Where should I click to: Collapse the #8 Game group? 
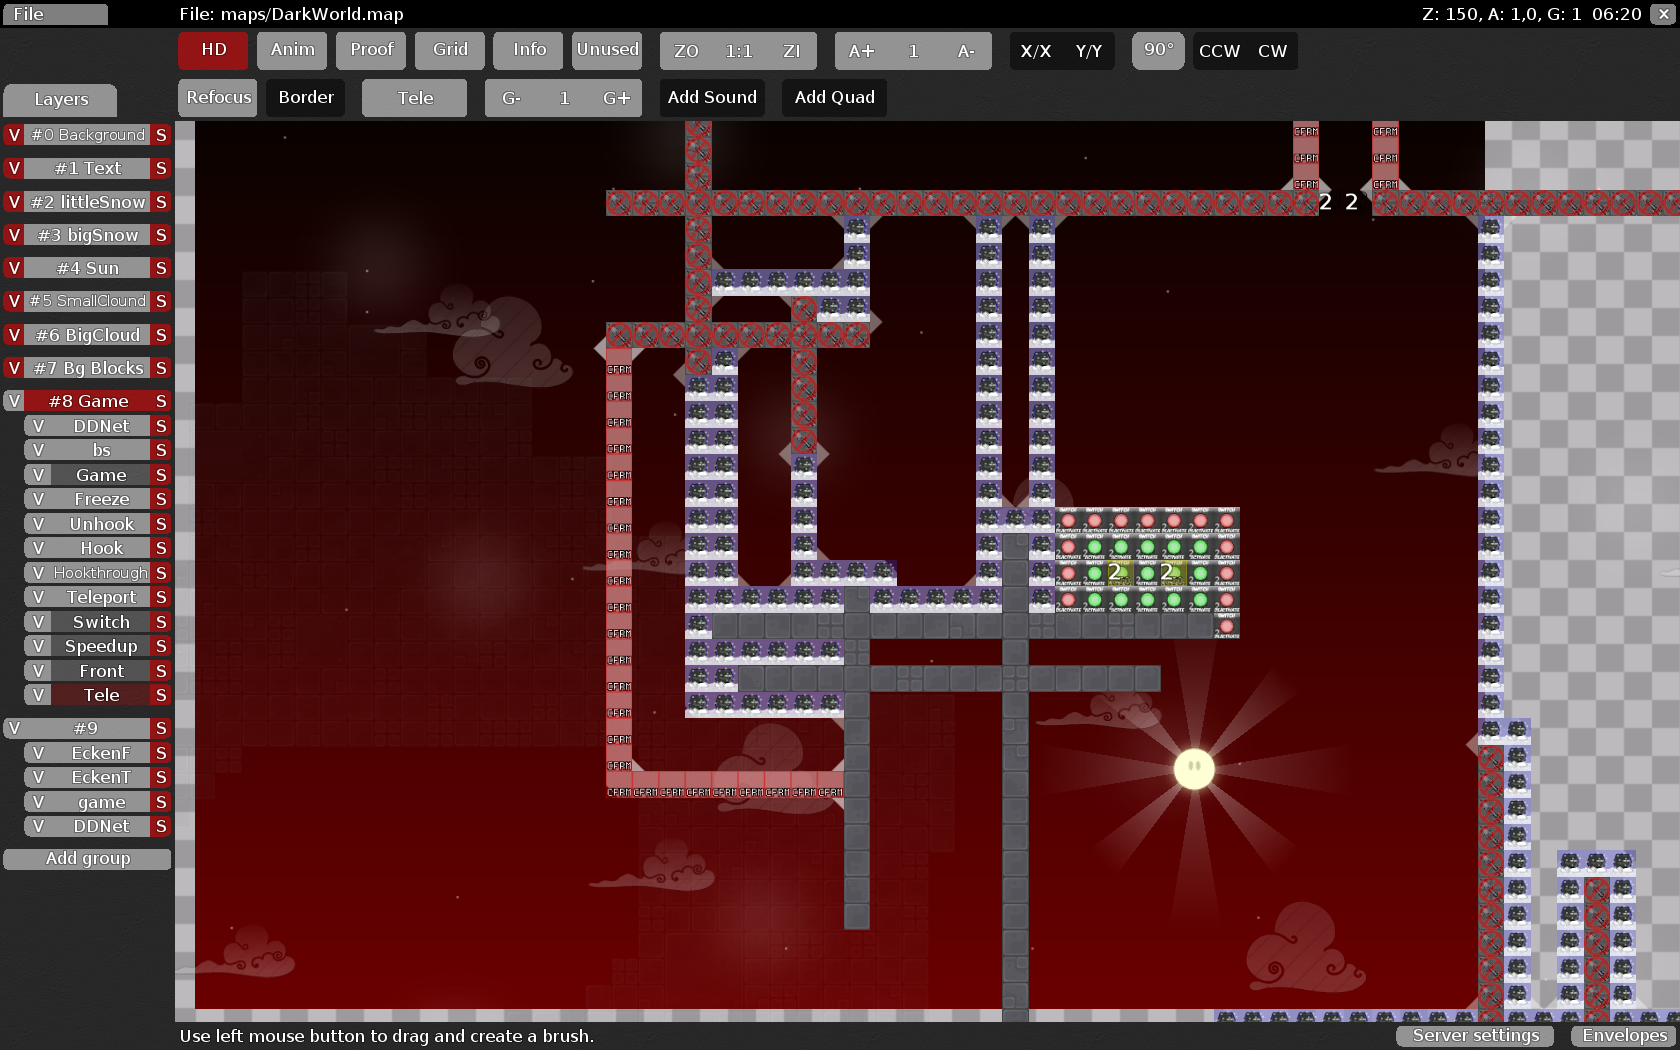(x=89, y=401)
